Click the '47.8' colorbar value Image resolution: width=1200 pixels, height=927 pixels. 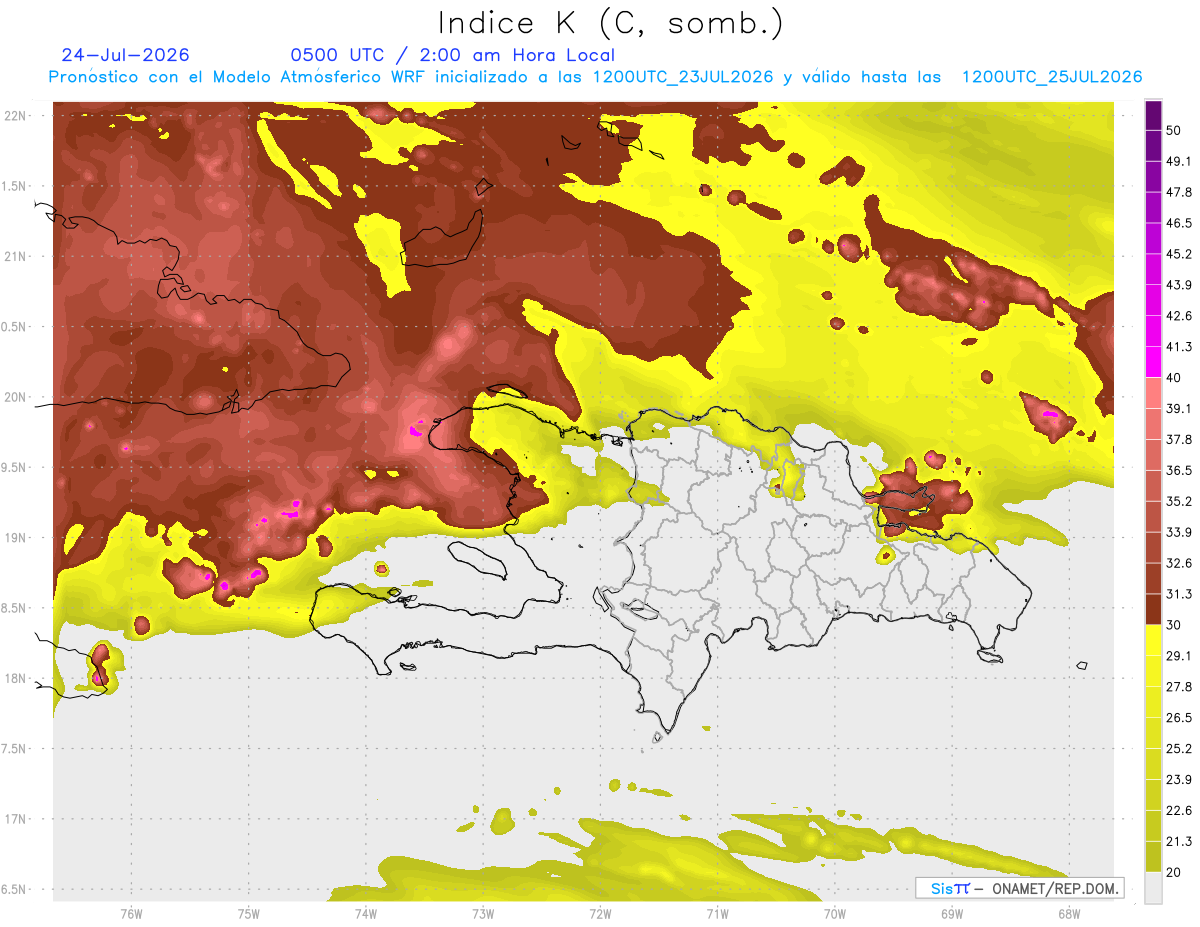click(1179, 192)
